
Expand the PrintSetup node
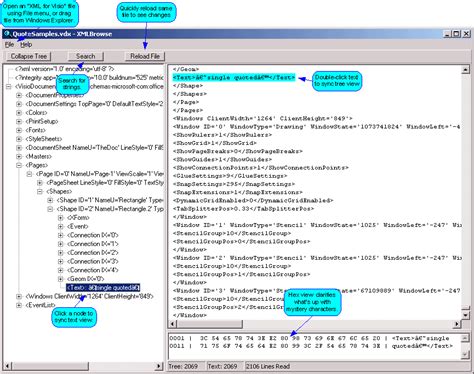[19, 121]
